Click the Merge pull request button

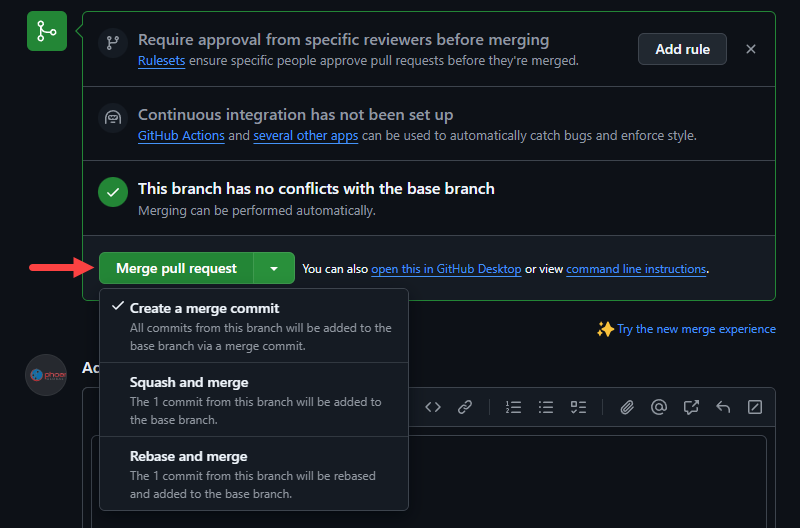[176, 268]
